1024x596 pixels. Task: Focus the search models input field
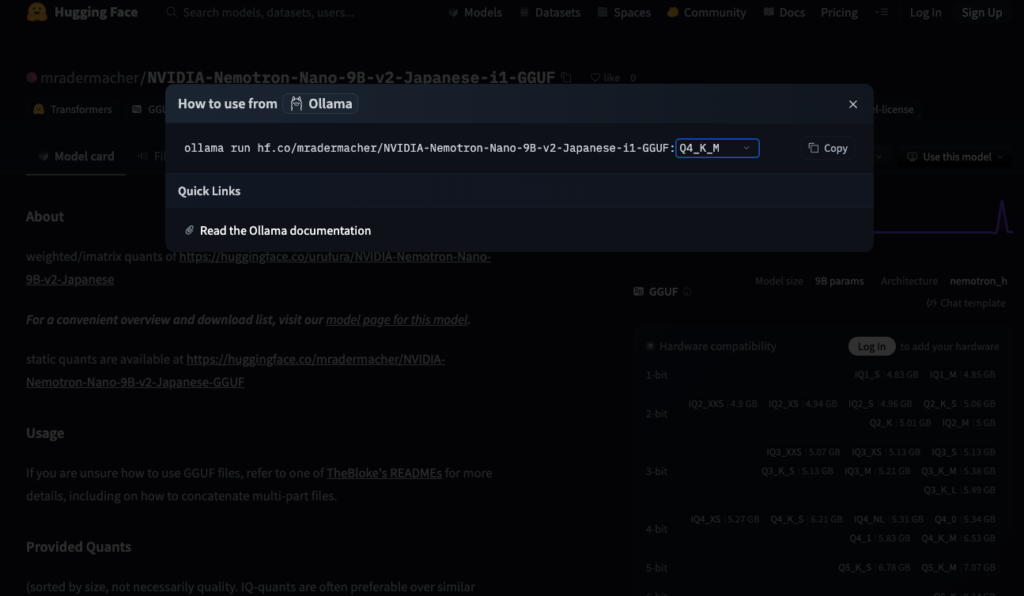click(268, 13)
